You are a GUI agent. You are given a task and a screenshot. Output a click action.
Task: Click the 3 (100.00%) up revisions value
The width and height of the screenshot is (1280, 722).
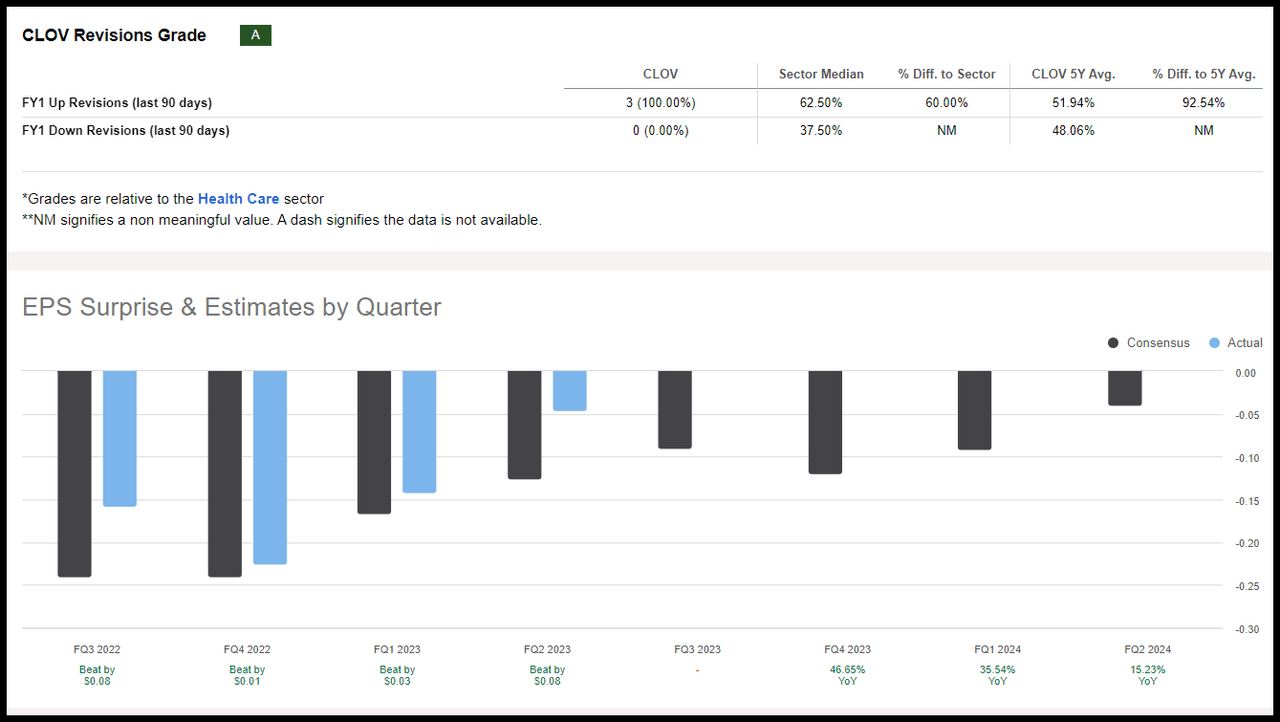pyautogui.click(x=660, y=102)
